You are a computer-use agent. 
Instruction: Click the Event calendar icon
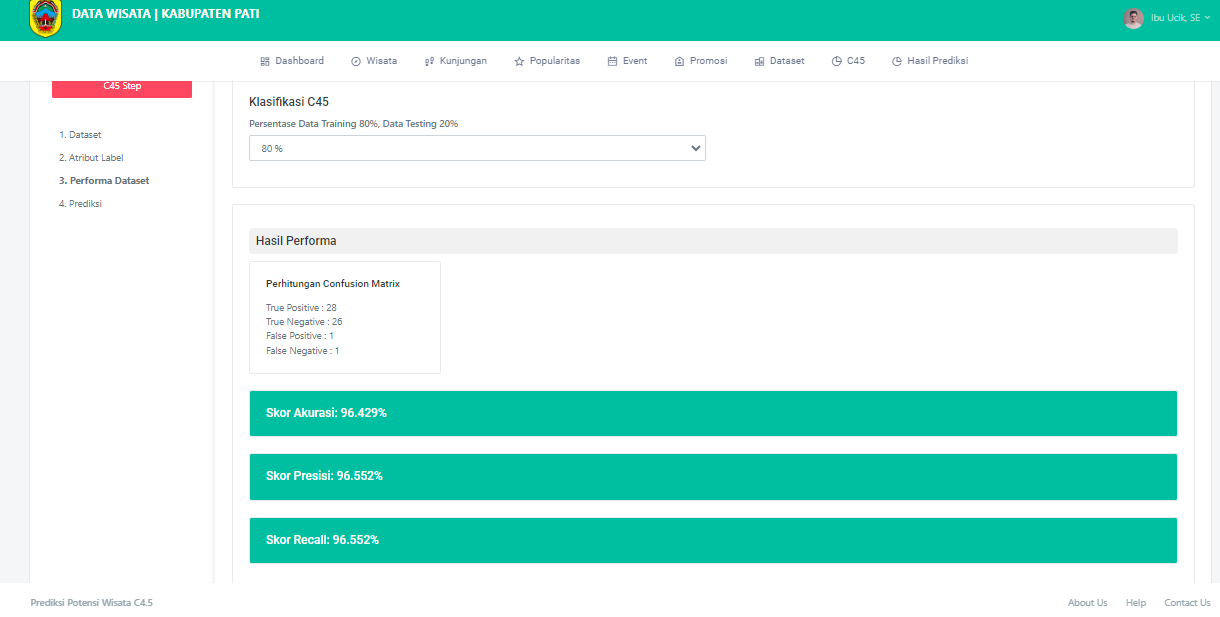[612, 61]
